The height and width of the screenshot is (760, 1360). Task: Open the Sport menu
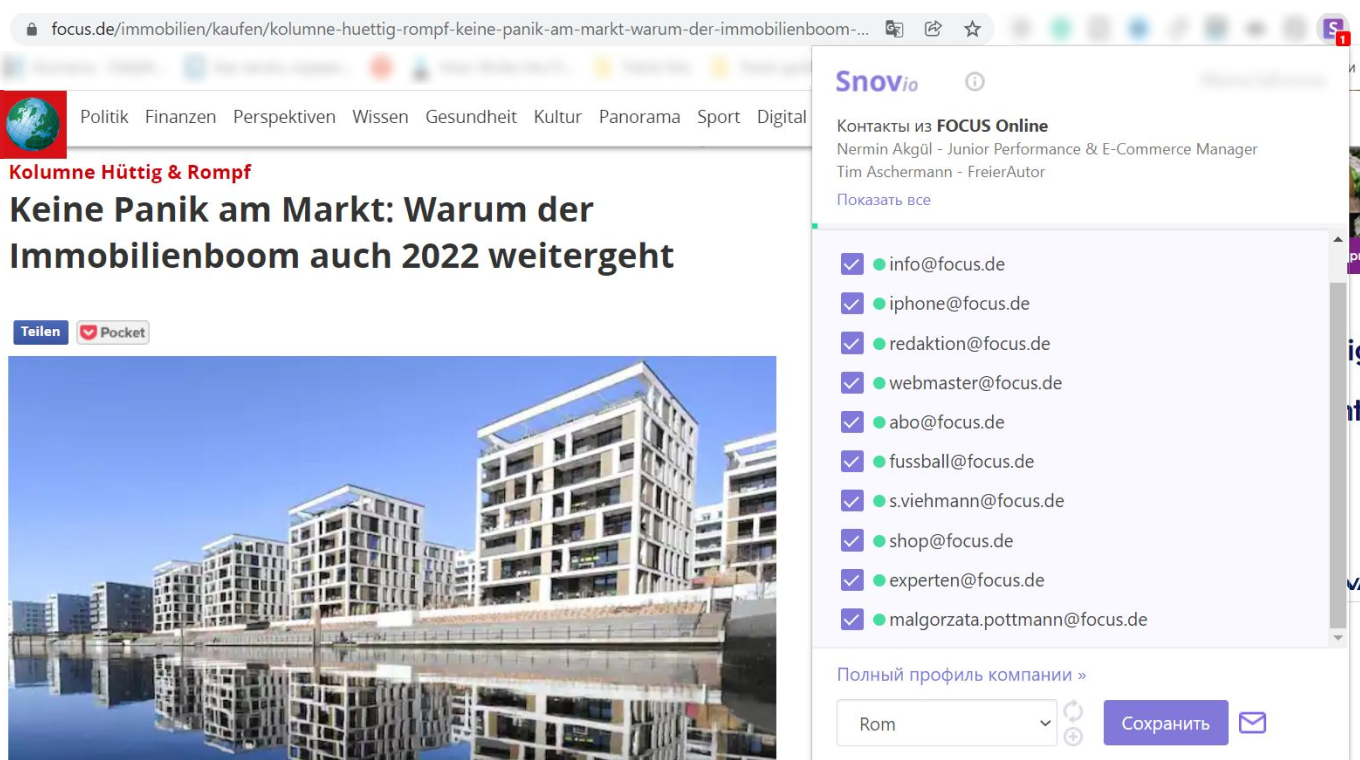tap(718, 117)
